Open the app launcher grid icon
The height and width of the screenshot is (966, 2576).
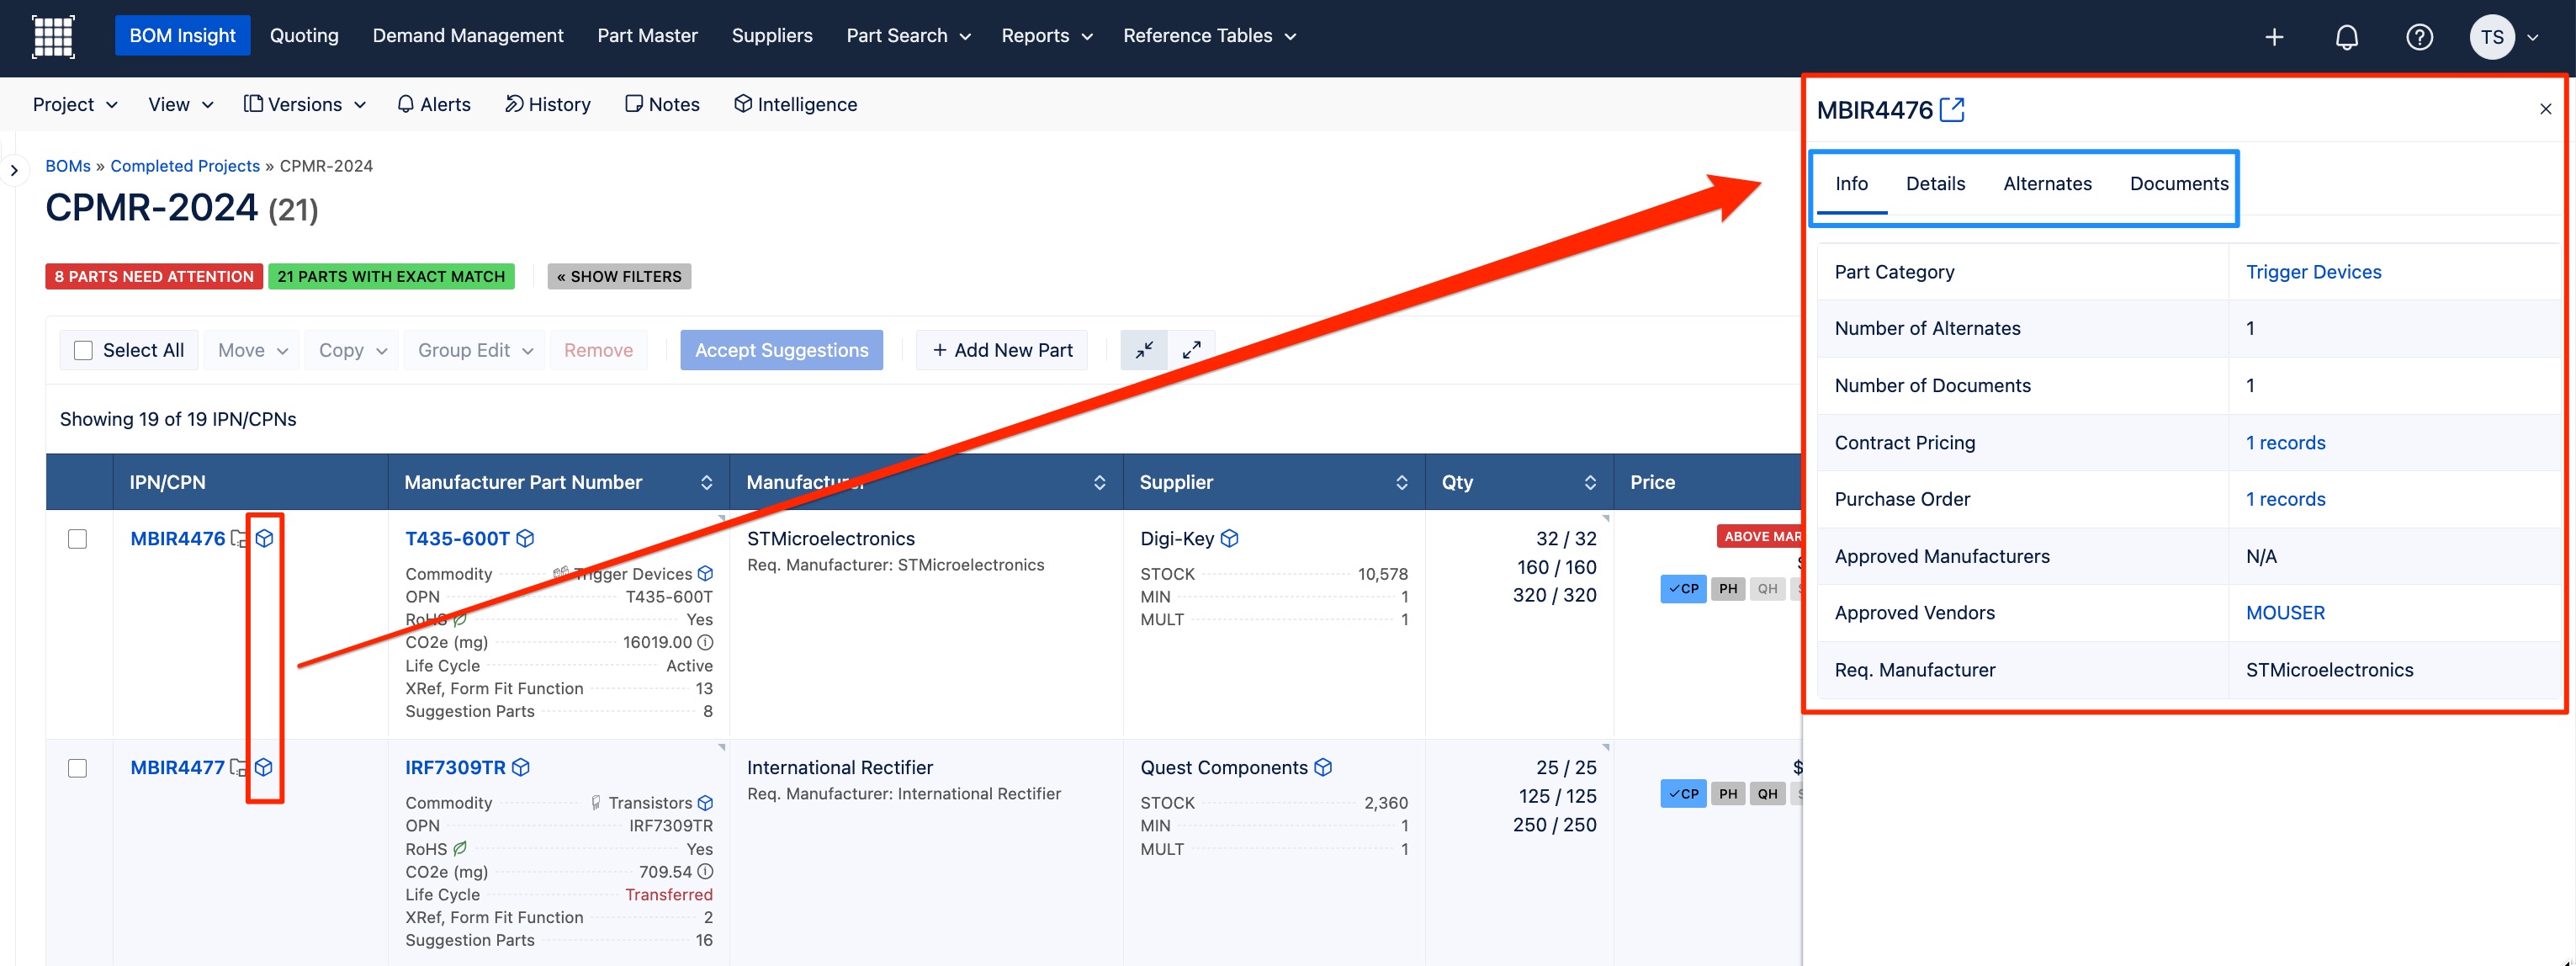pos(53,37)
